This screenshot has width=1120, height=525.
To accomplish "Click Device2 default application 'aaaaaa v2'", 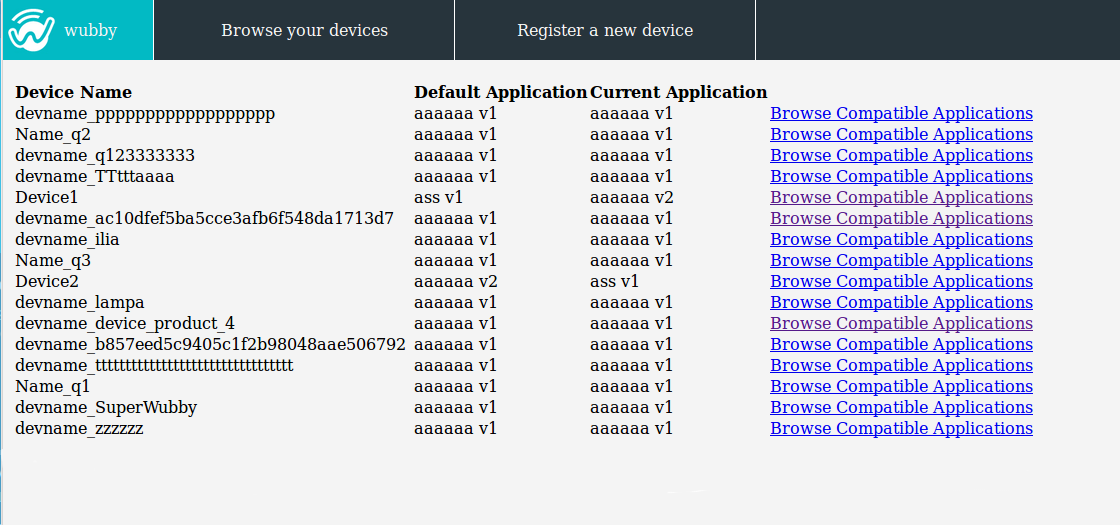I will (x=456, y=281).
